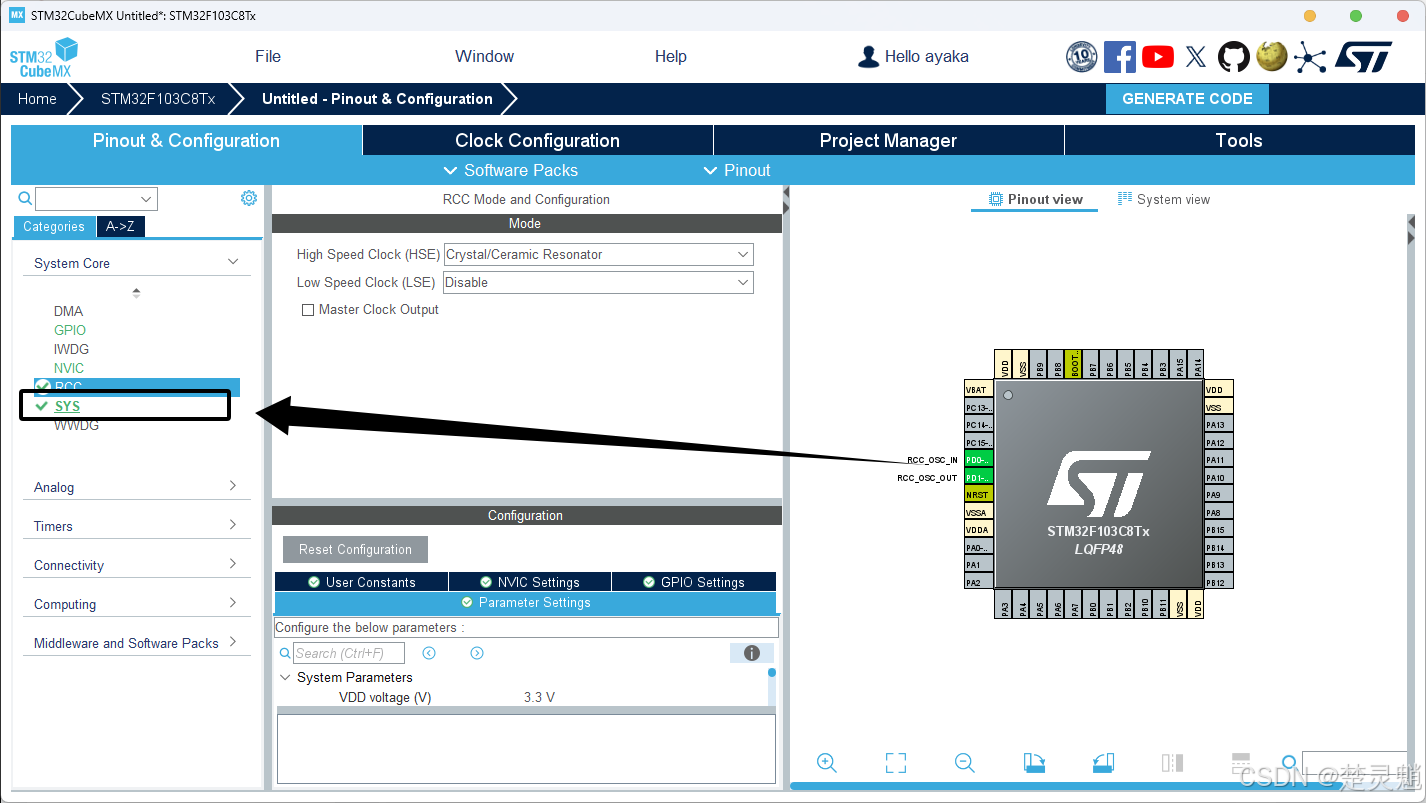Click the STM32F103C8Tx breadcrumb
This screenshot has height=803, width=1426.
(x=158, y=99)
